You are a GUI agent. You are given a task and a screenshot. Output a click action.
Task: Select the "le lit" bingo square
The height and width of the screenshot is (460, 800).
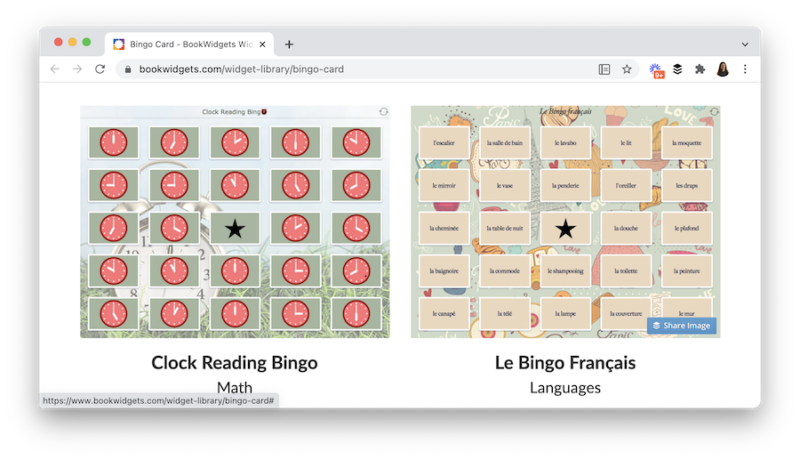pyautogui.click(x=626, y=143)
